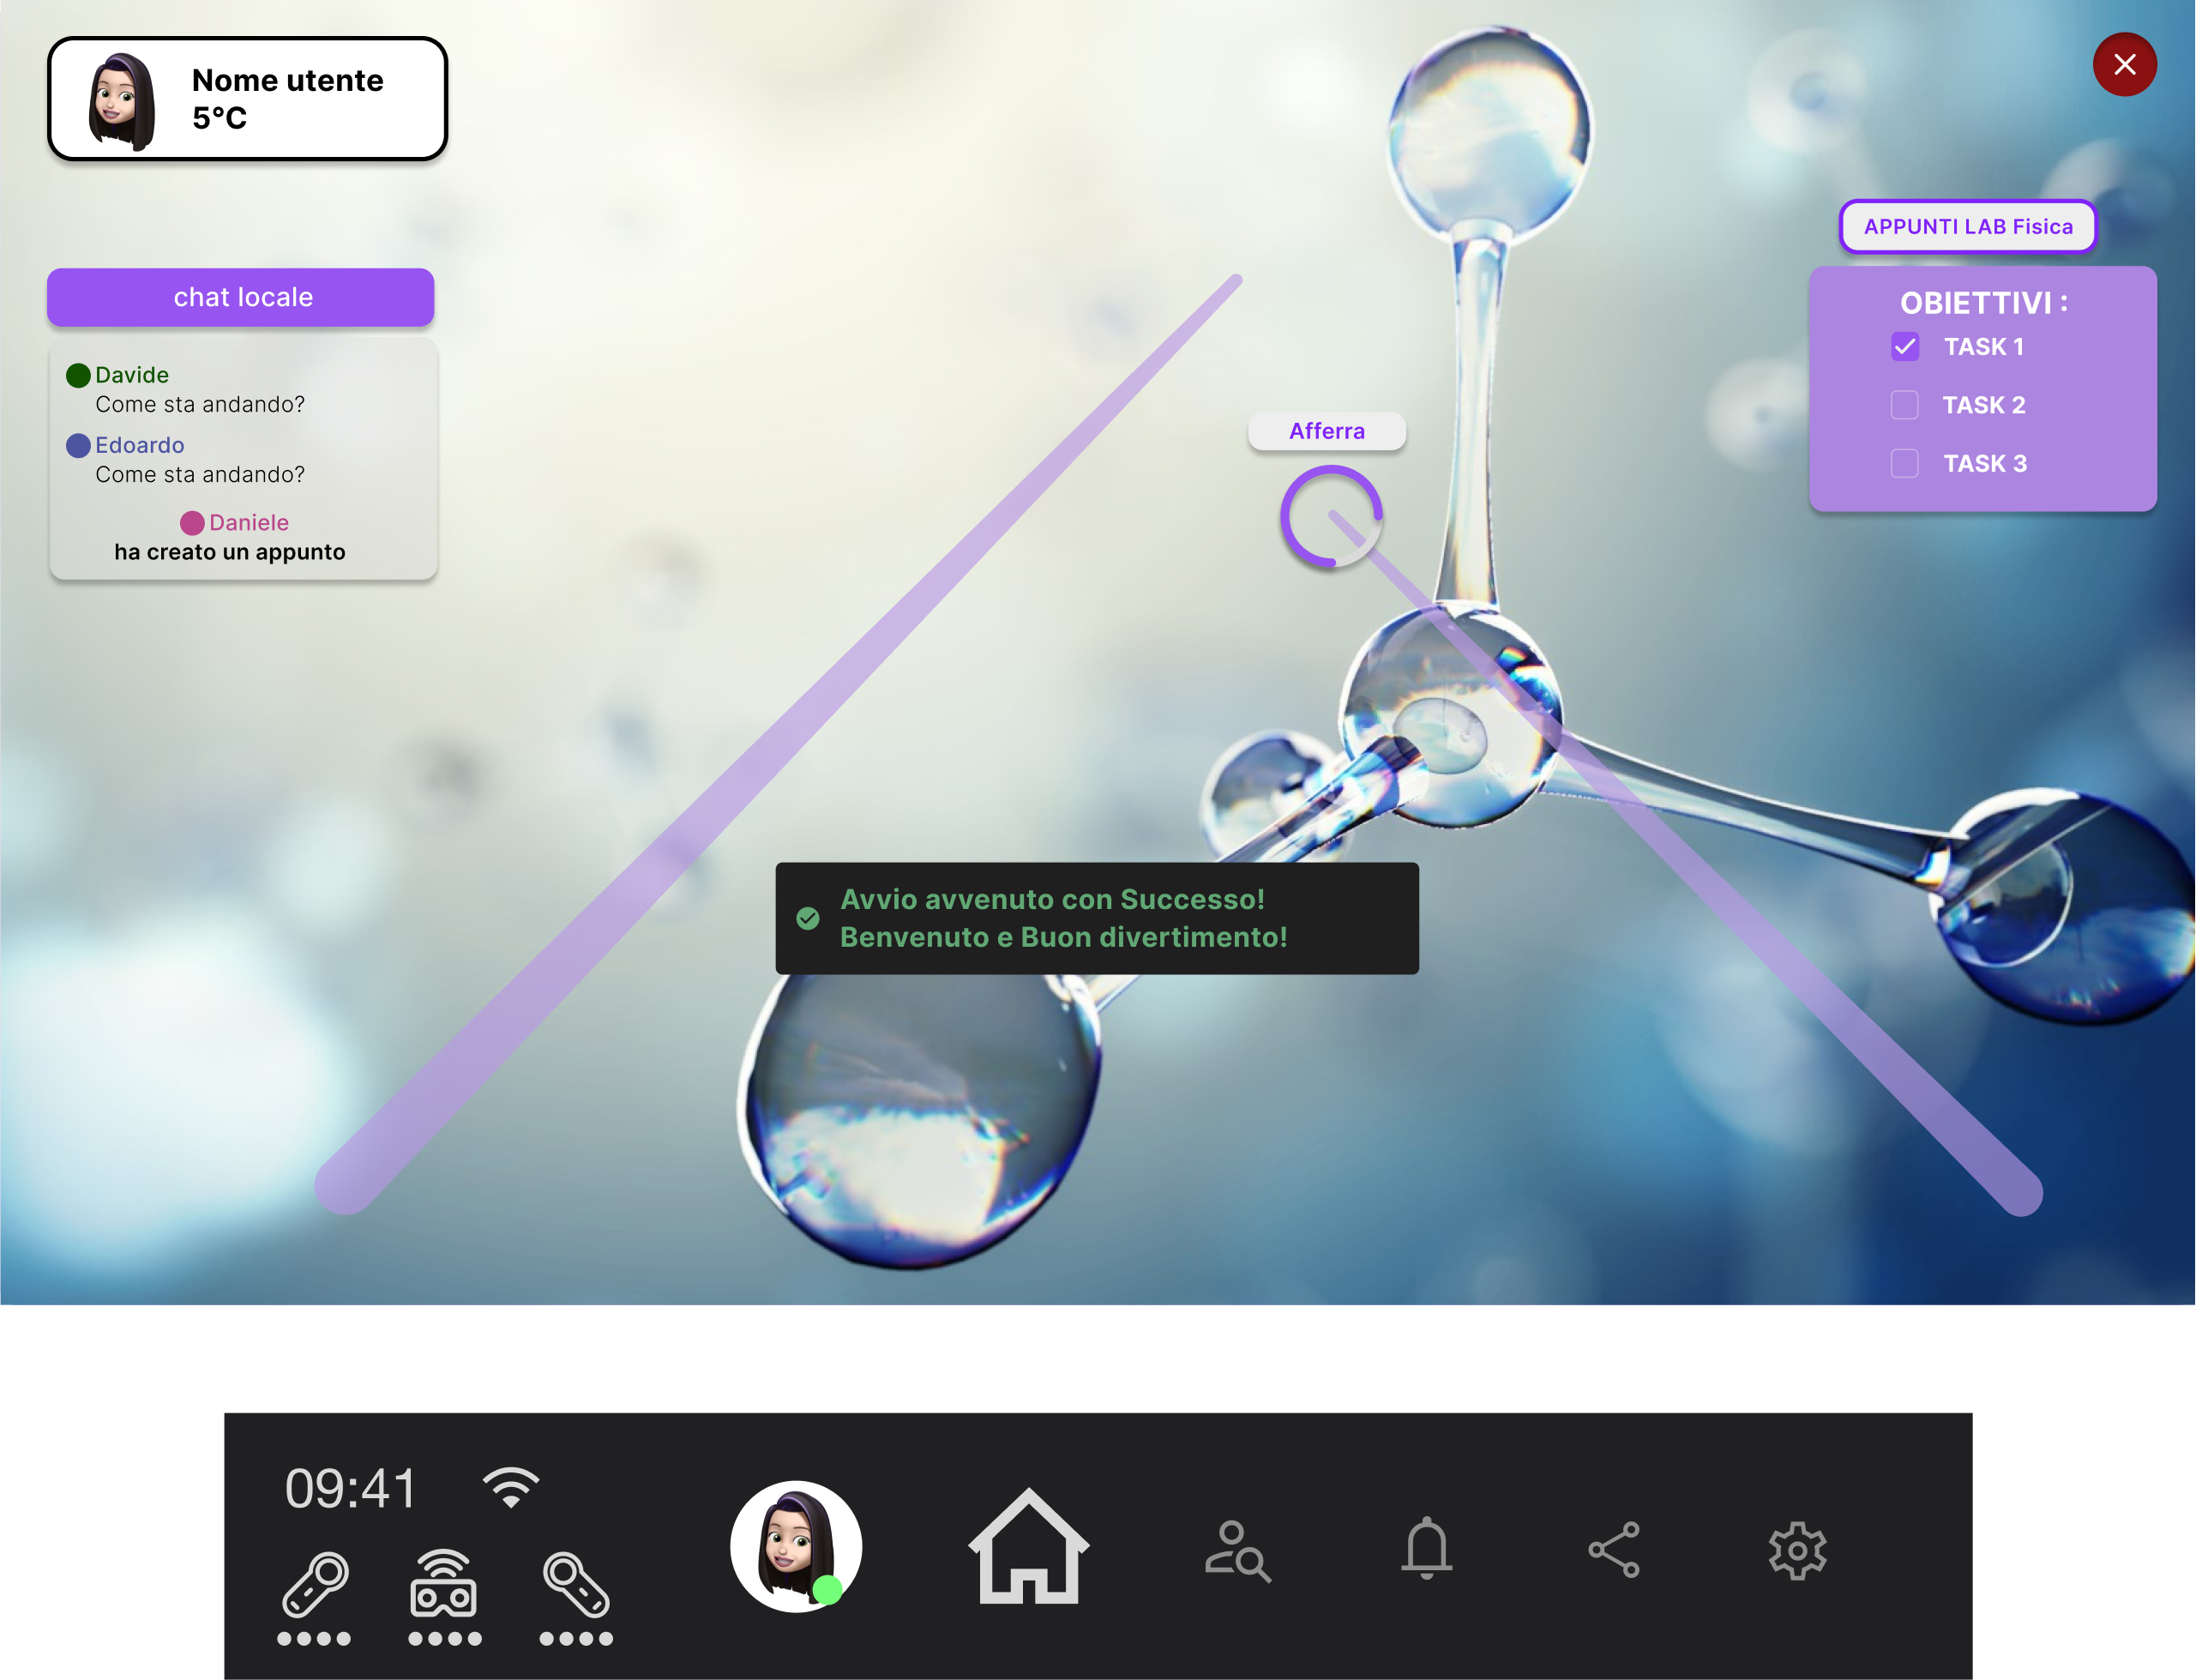Image resolution: width=2196 pixels, height=1680 pixels.
Task: Select the right controller icon
Action: click(x=576, y=1585)
